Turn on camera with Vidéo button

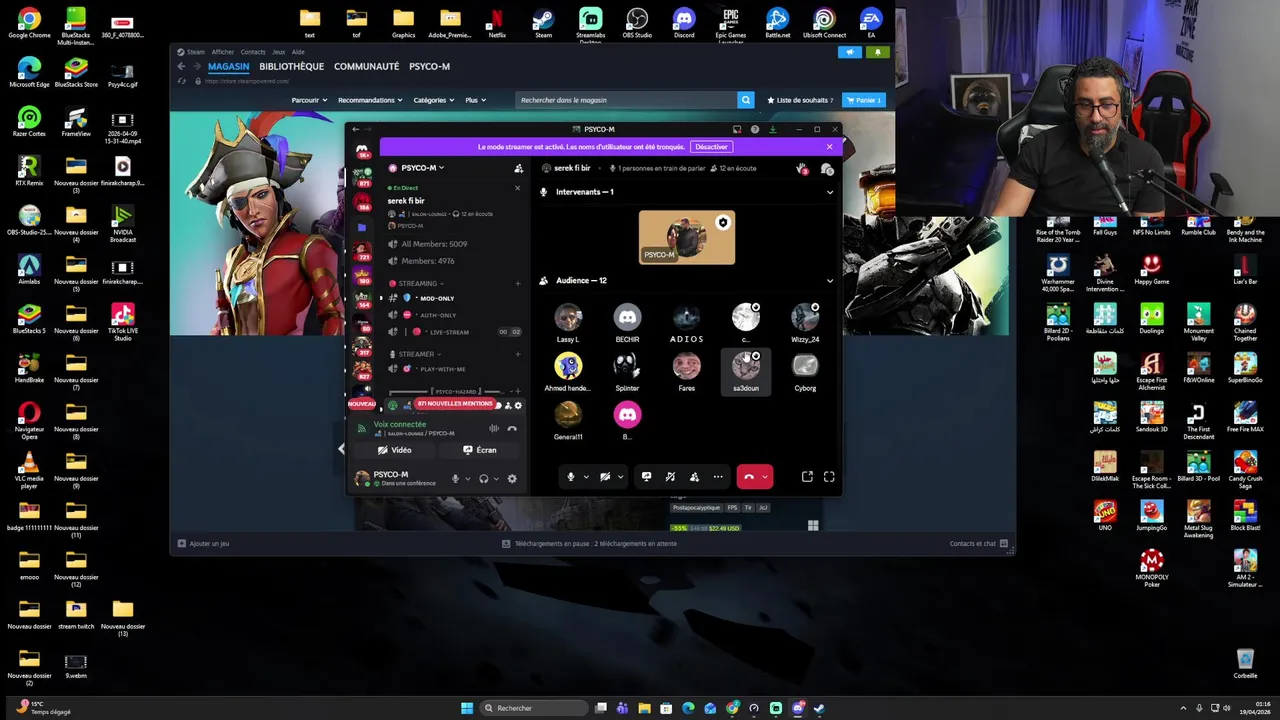394,450
